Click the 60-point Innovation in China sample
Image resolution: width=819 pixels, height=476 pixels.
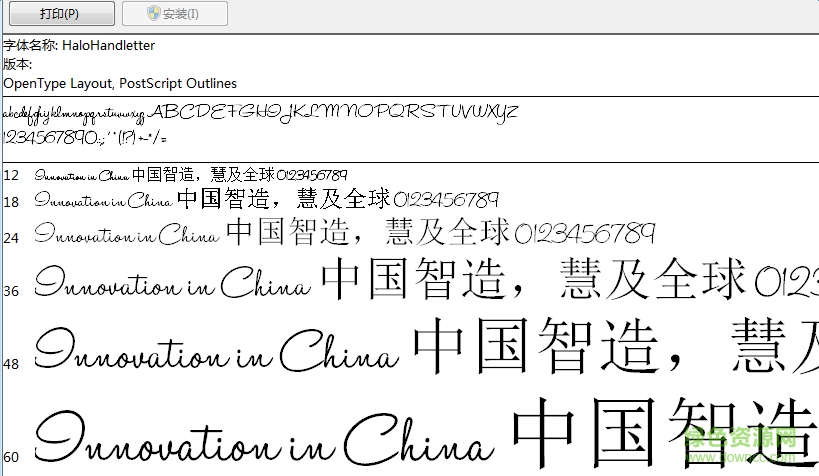(x=264, y=438)
